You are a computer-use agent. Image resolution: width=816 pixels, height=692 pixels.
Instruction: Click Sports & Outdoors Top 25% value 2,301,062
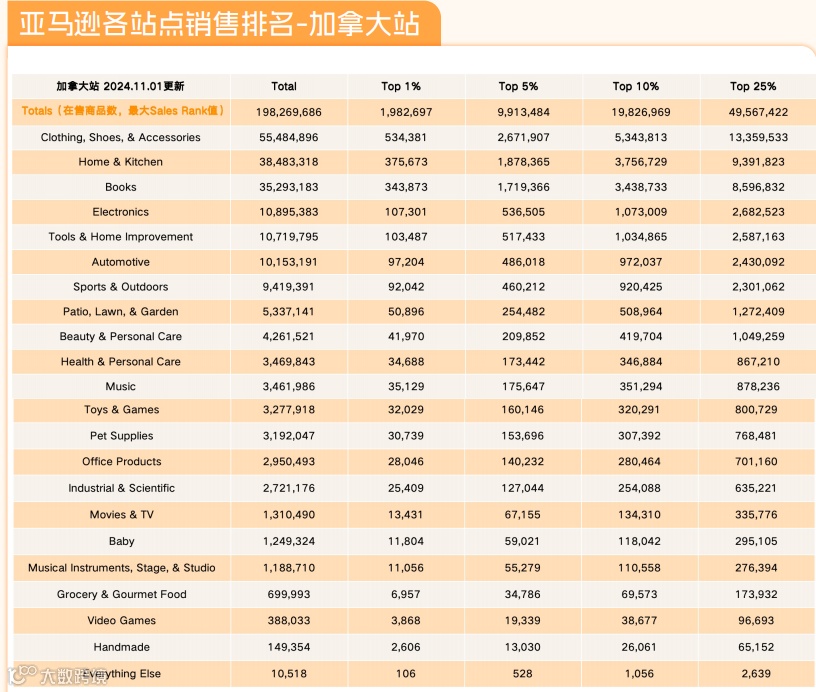pyautogui.click(x=758, y=287)
